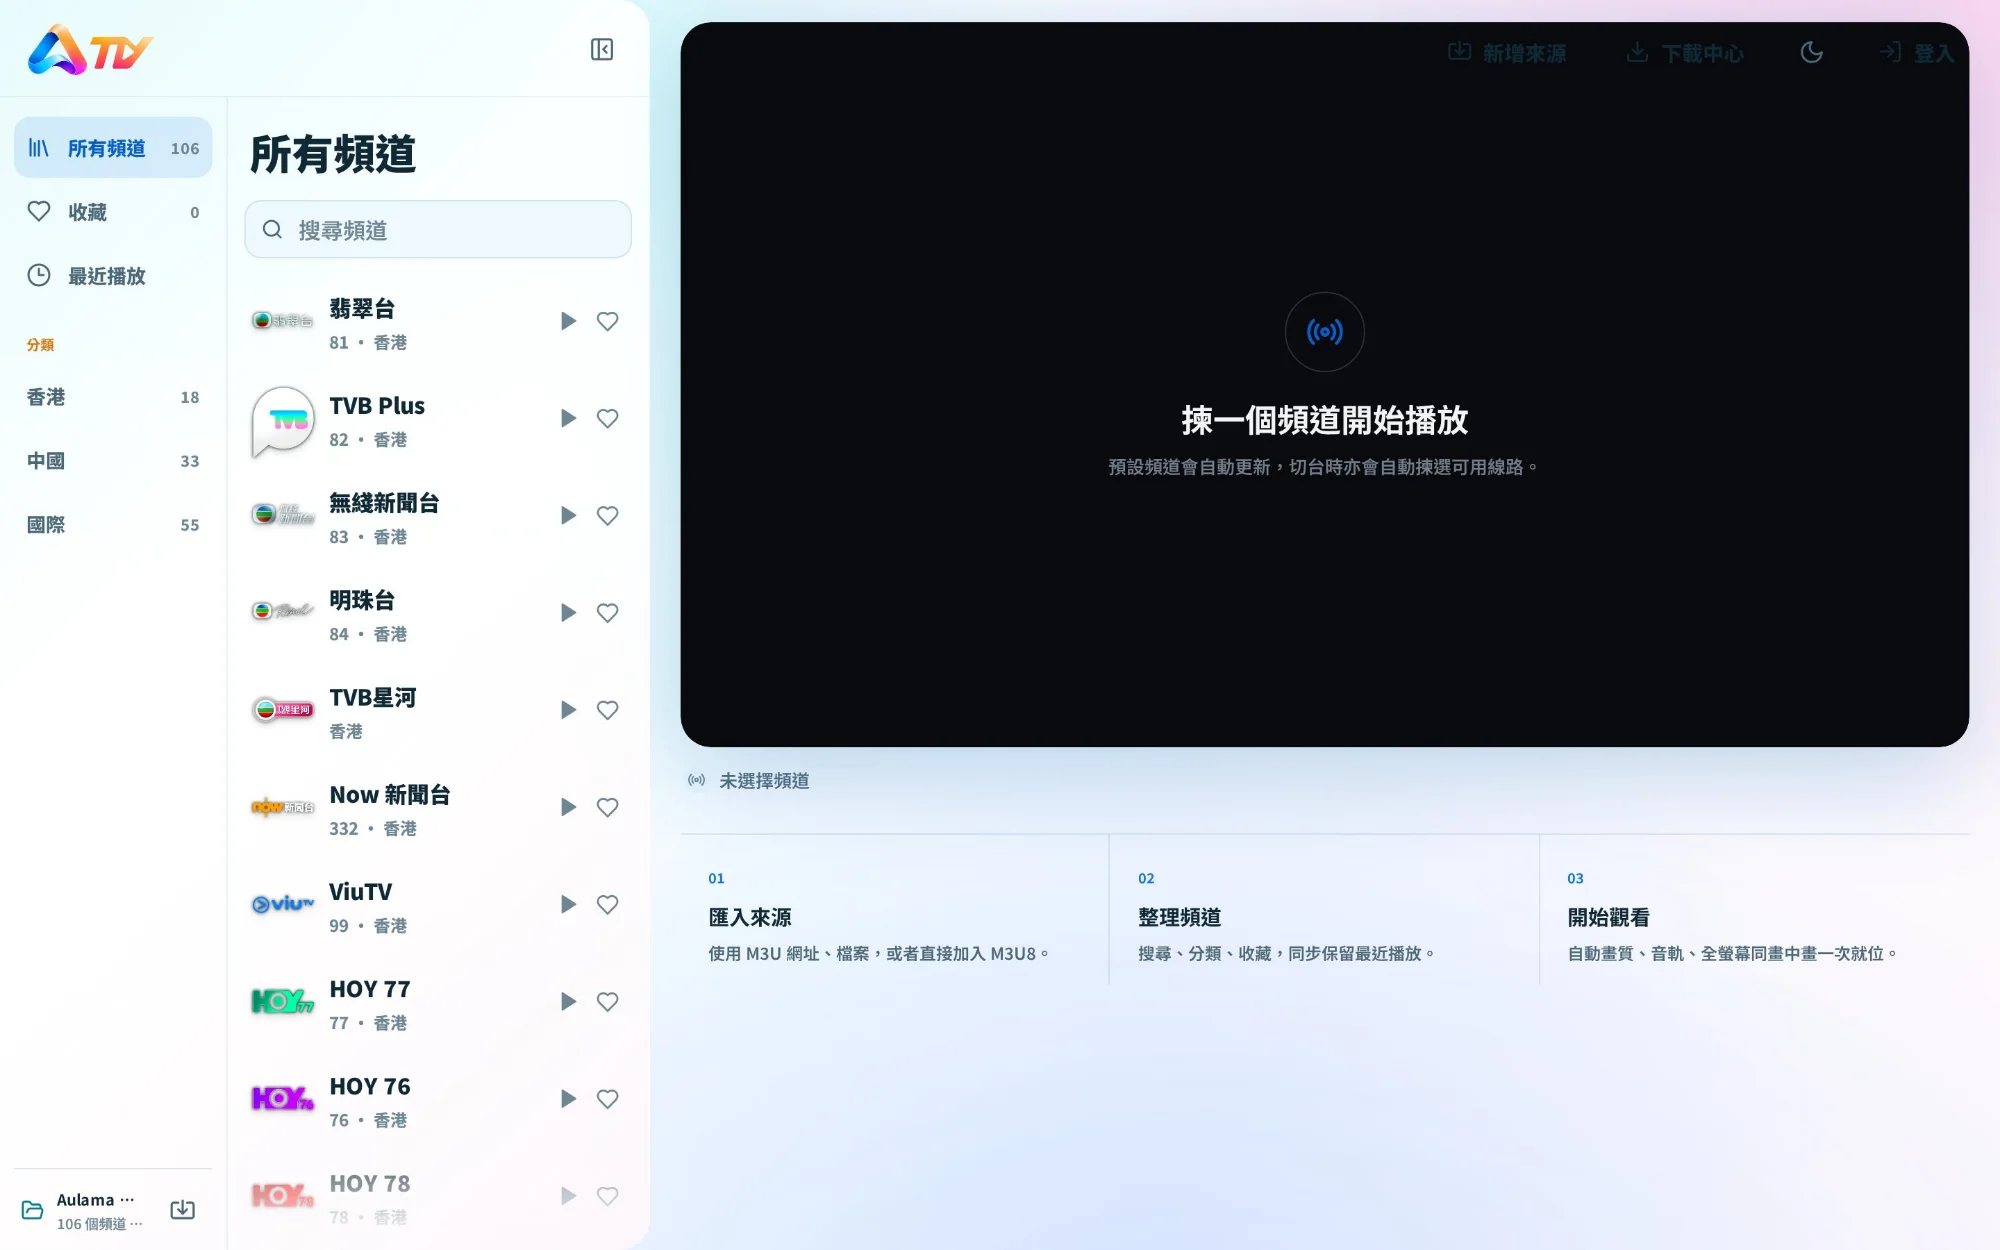Click 未選擇頻道 status label

(x=764, y=780)
